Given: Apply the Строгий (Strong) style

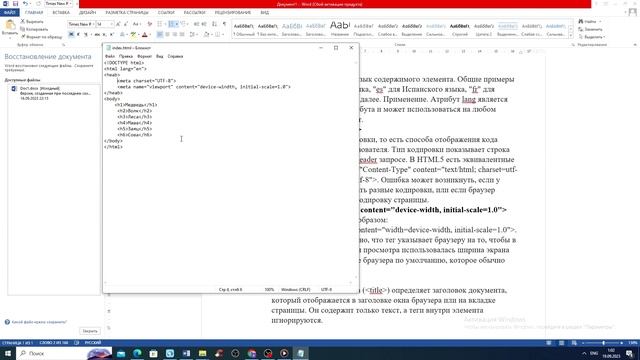Looking at the screenshot, I should (460, 29).
